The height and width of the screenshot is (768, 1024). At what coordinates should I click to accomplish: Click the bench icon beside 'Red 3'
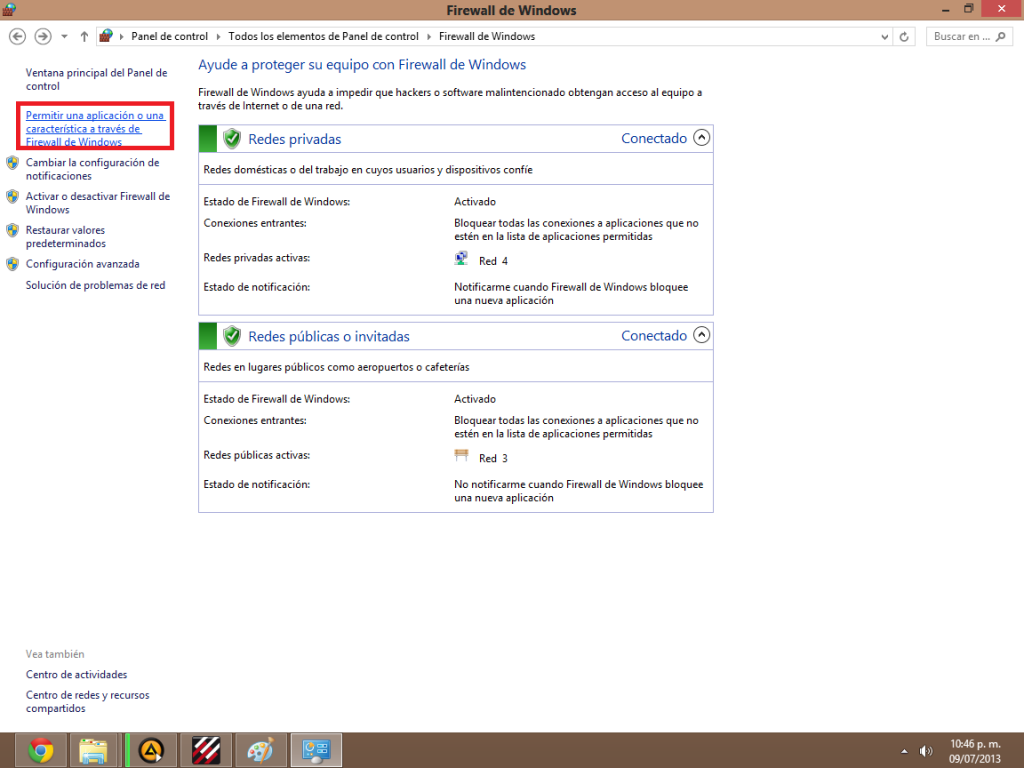coord(461,455)
